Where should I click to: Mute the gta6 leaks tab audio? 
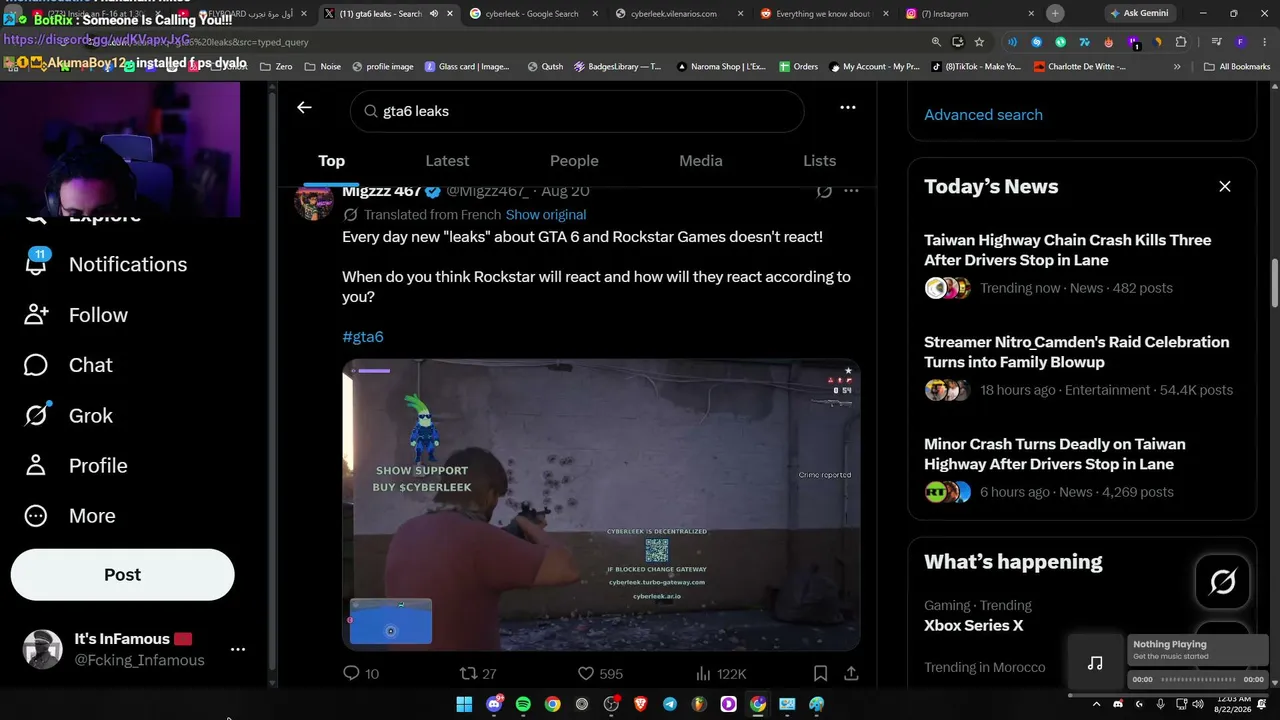pos(434,14)
